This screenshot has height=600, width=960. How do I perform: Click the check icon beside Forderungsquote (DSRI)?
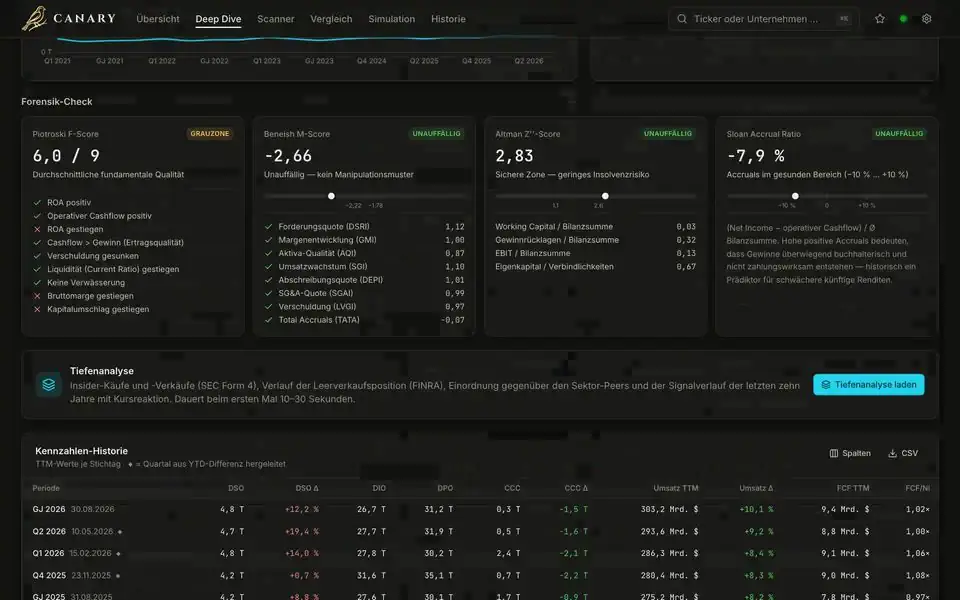tap(268, 227)
